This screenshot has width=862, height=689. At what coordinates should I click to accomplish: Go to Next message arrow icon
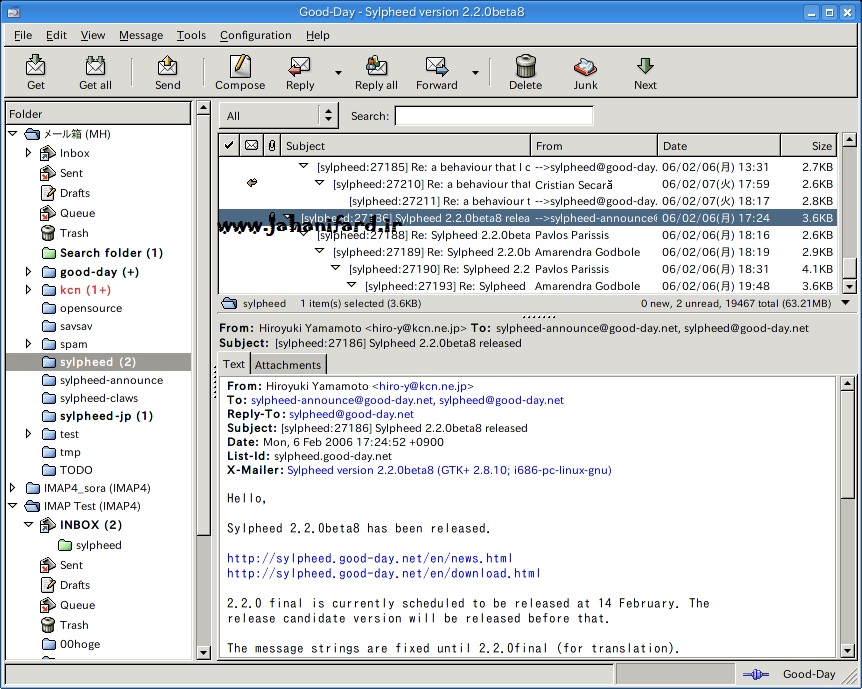pyautogui.click(x=645, y=67)
